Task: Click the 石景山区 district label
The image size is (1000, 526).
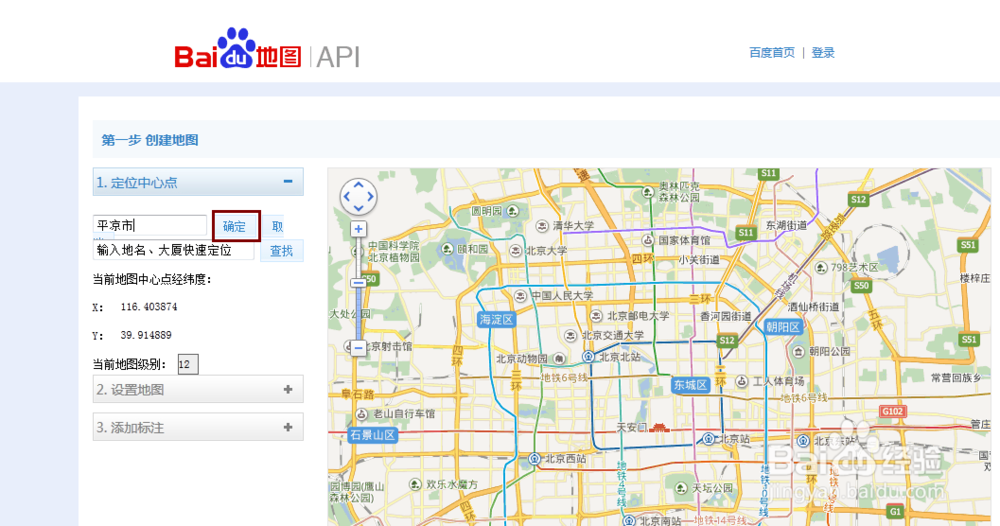Action: click(372, 435)
